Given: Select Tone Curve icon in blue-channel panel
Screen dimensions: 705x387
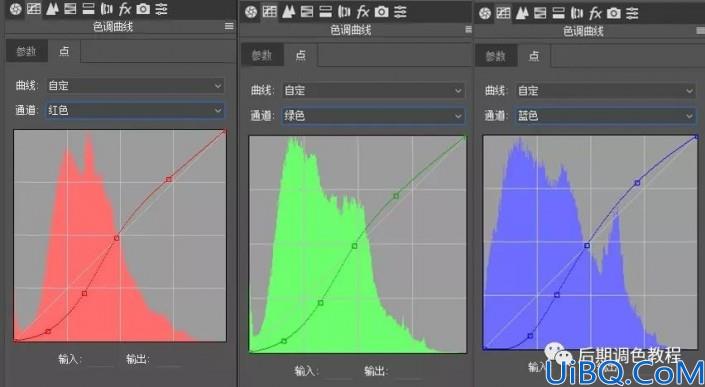Looking at the screenshot, I should [503, 13].
